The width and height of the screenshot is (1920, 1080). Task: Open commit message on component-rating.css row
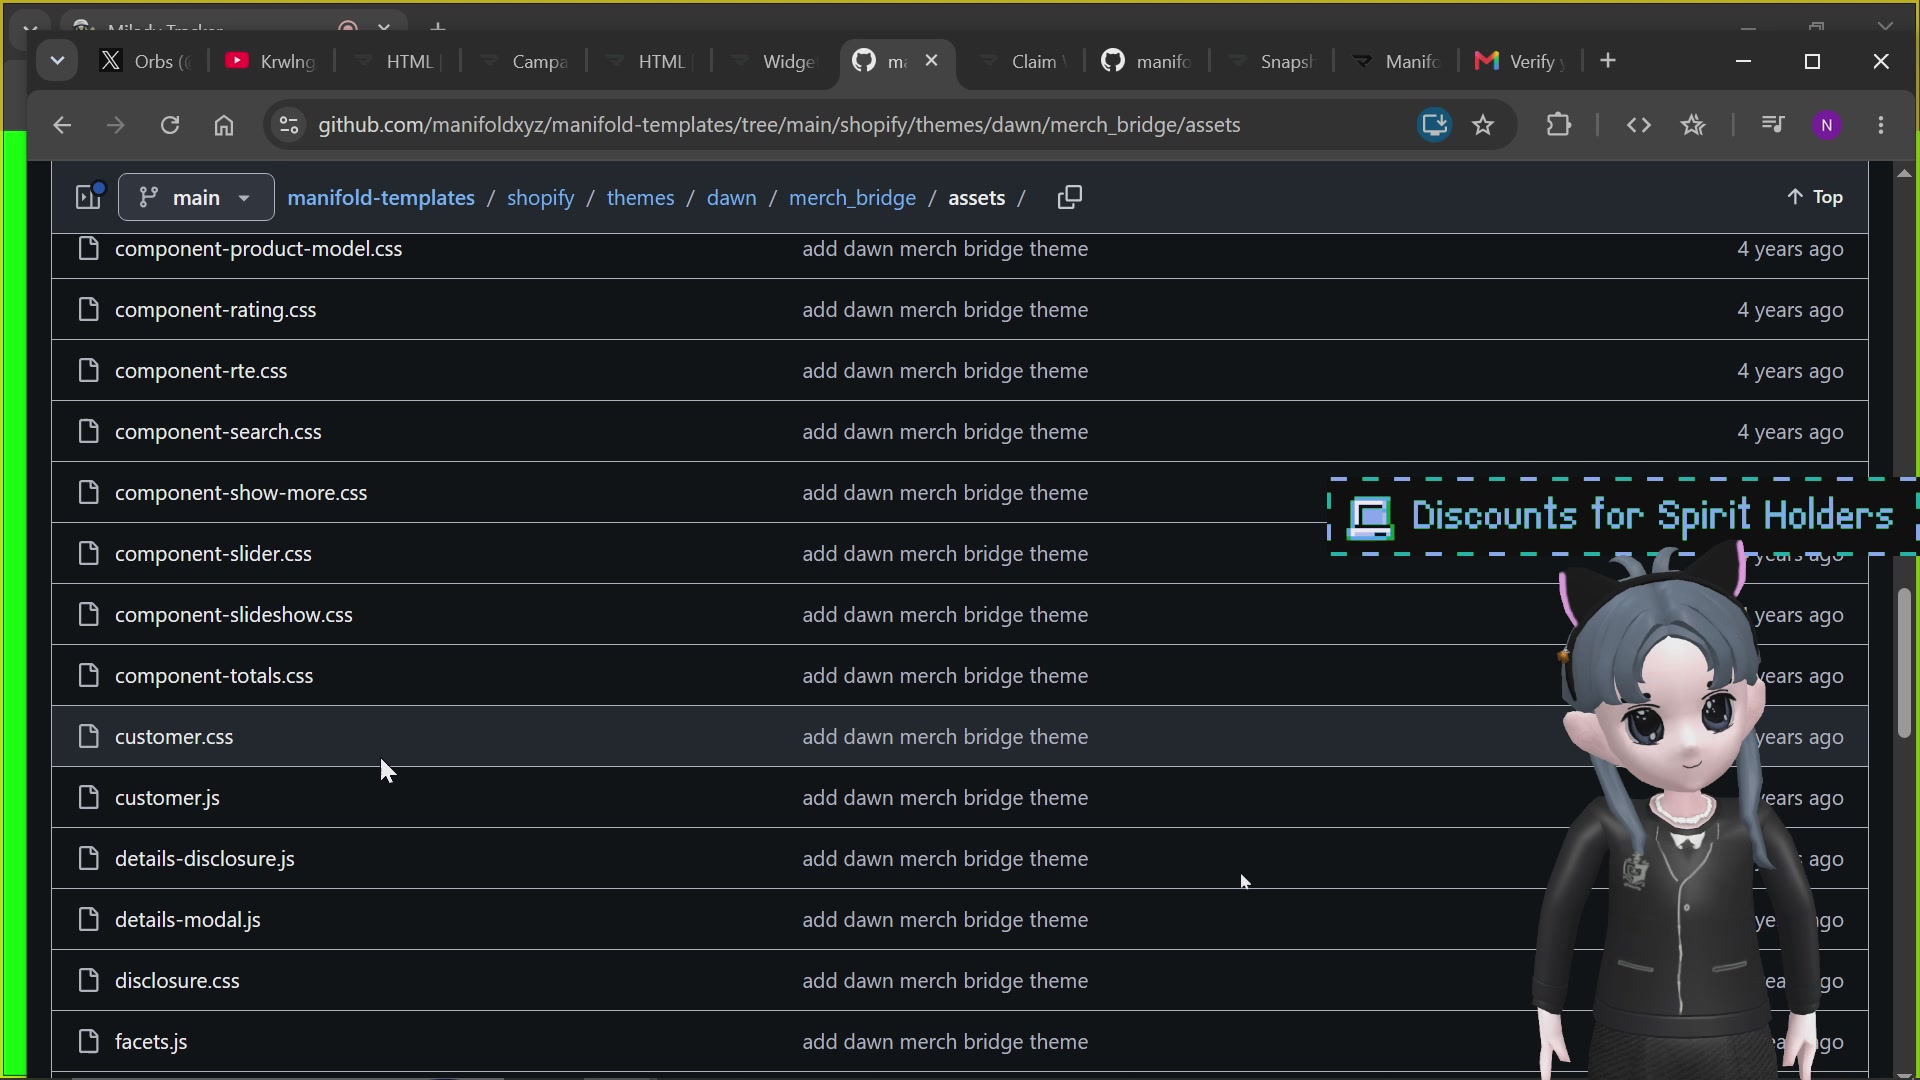point(945,310)
